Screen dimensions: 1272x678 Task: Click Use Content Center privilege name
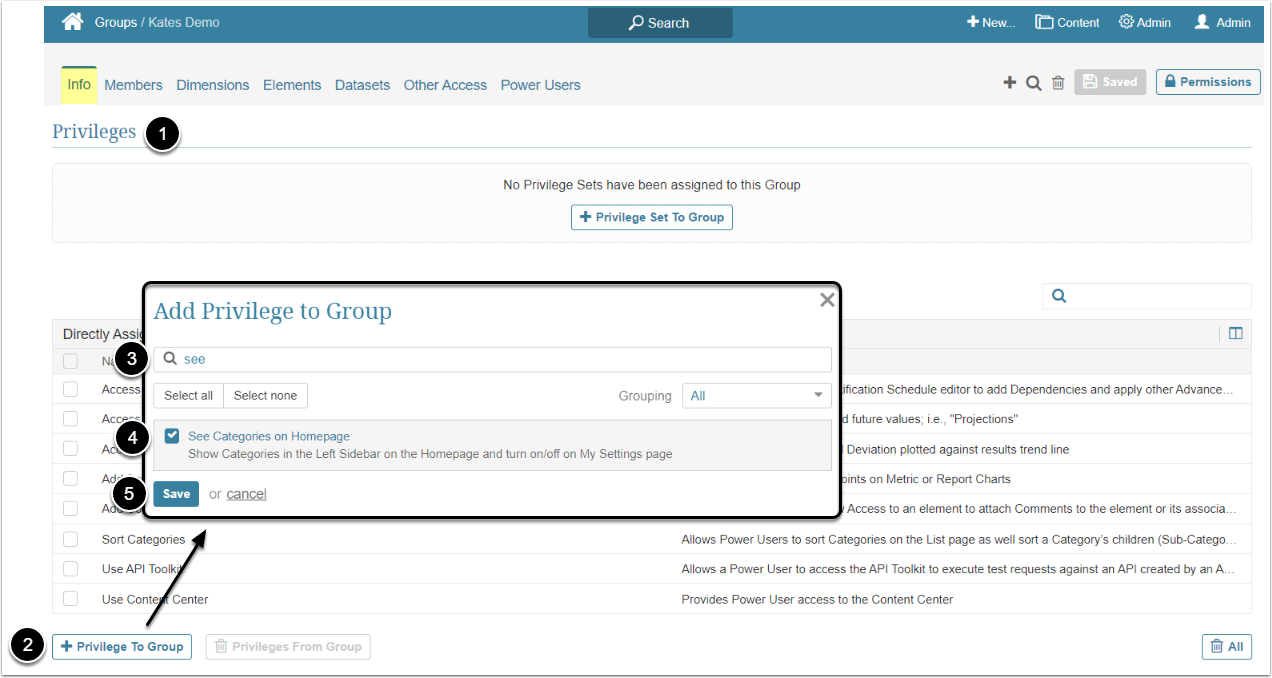pyautogui.click(x=155, y=599)
